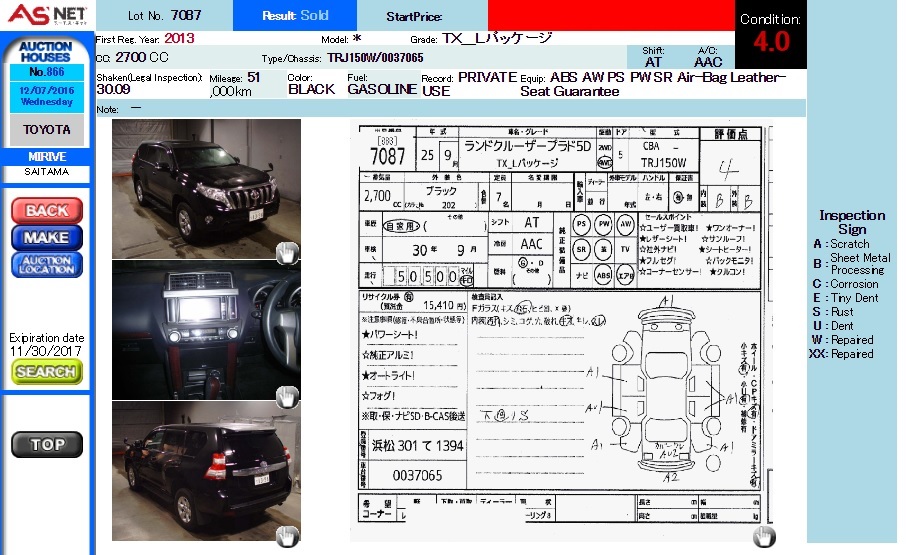The width and height of the screenshot is (906, 555).
Task: Click the Lot No. 7087 header cell
Action: (164, 16)
